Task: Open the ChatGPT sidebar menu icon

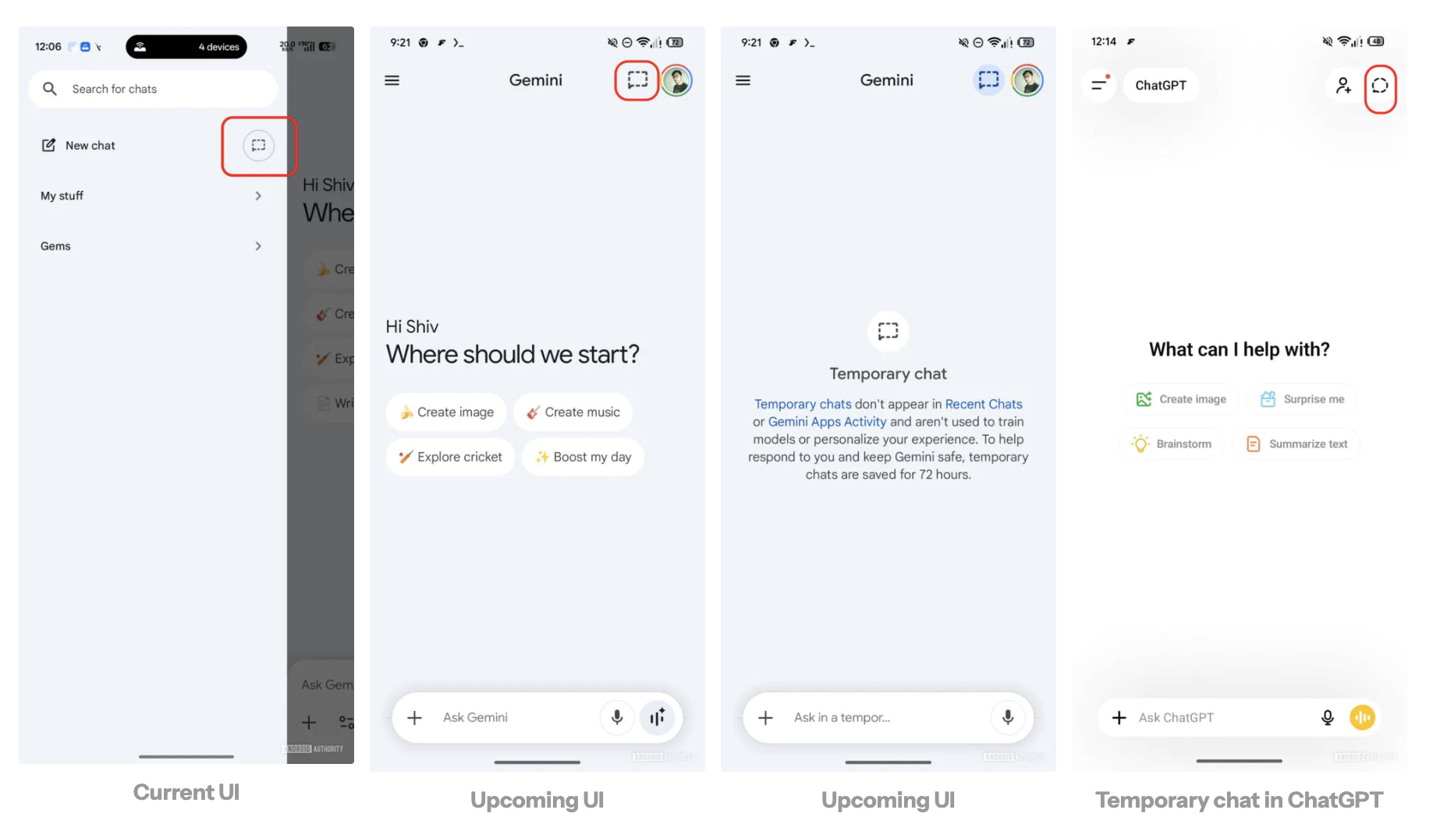Action: (1099, 85)
